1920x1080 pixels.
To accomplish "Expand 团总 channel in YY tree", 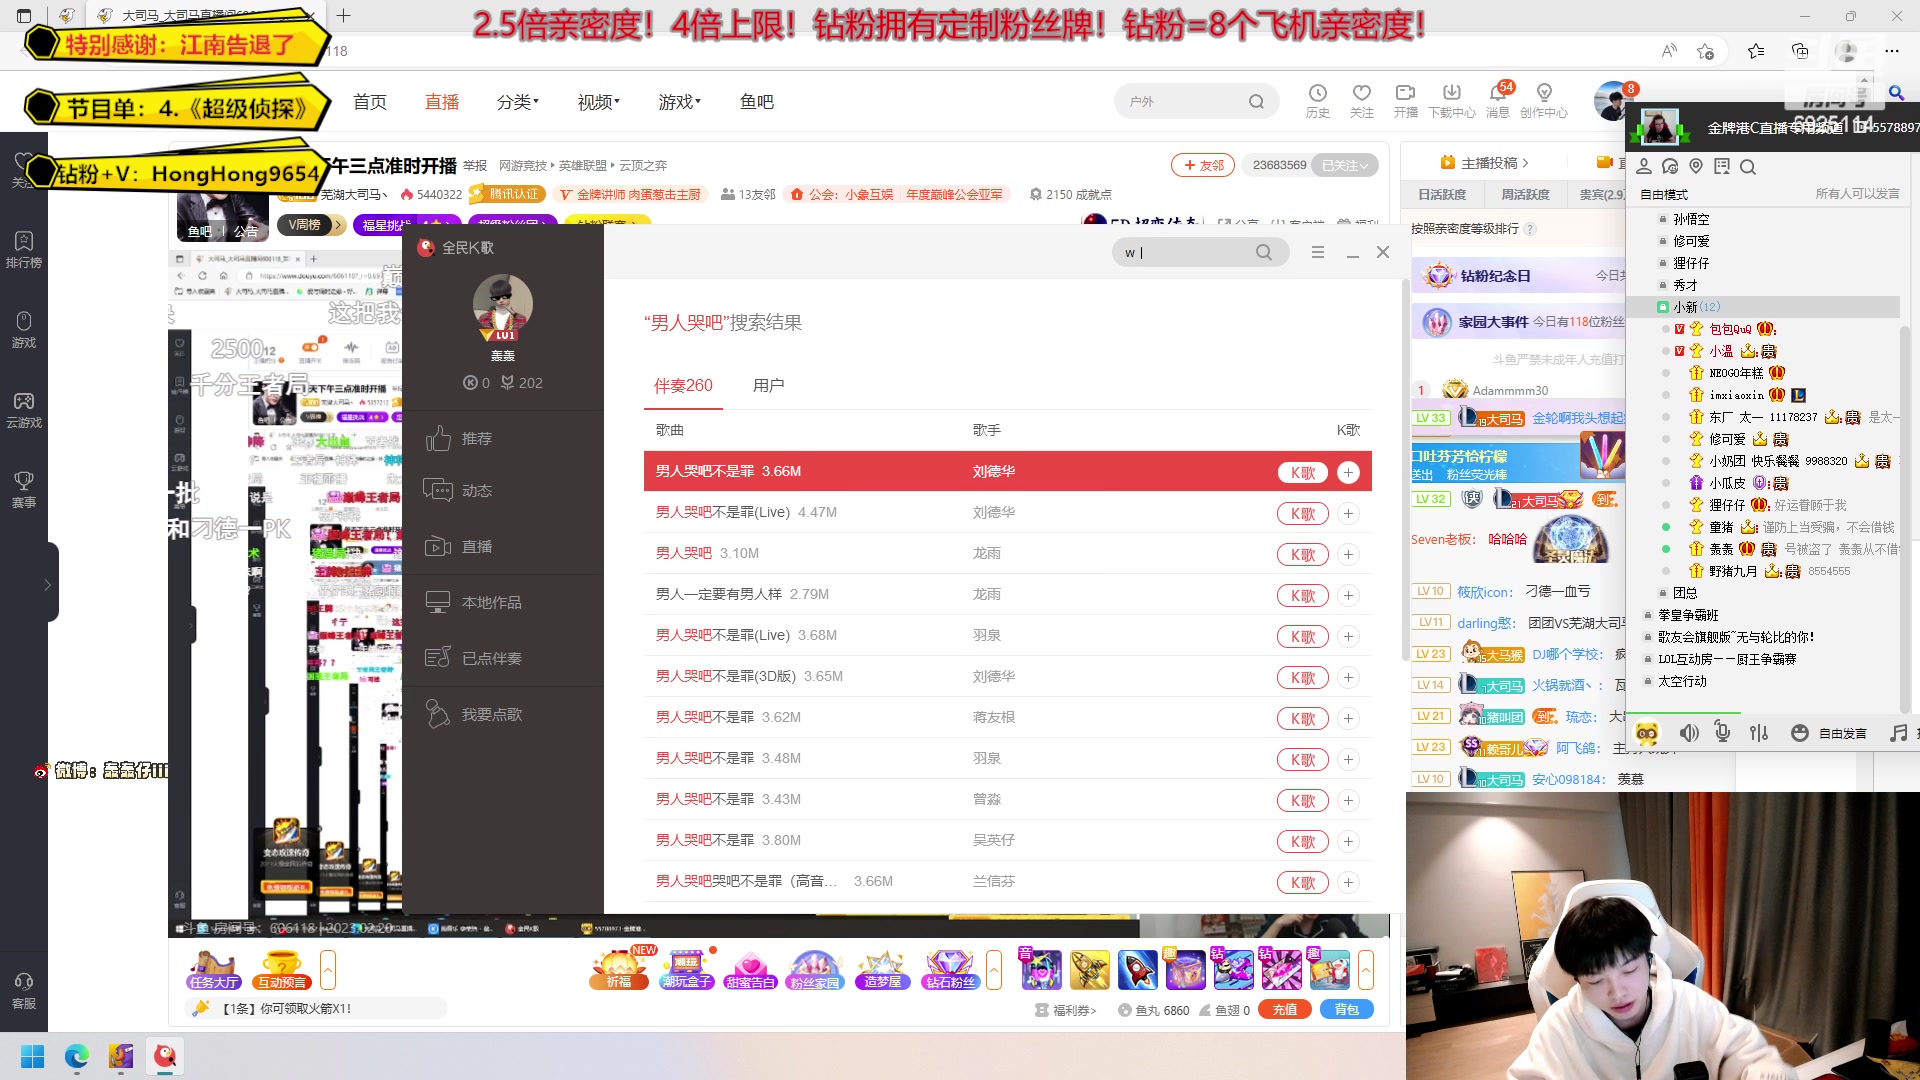I will [1662, 593].
